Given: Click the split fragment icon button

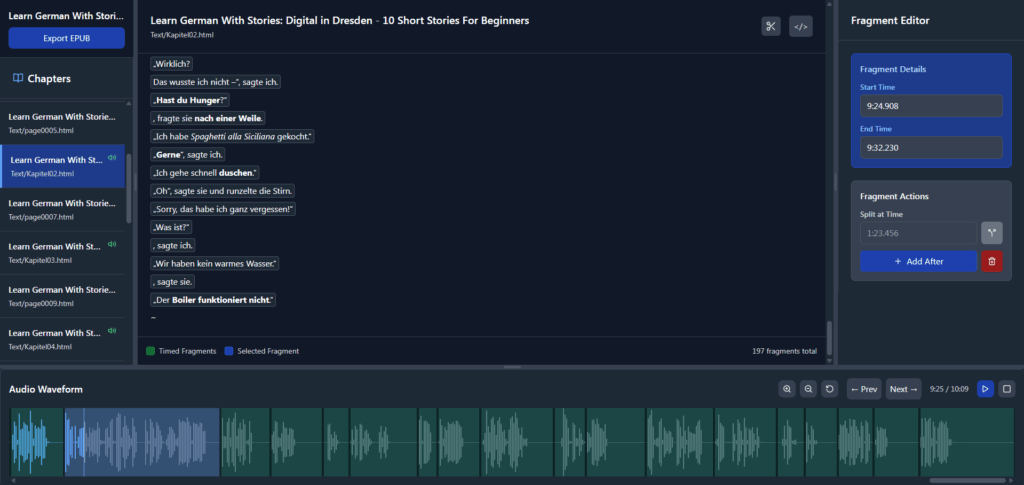Looking at the screenshot, I should [x=991, y=232].
